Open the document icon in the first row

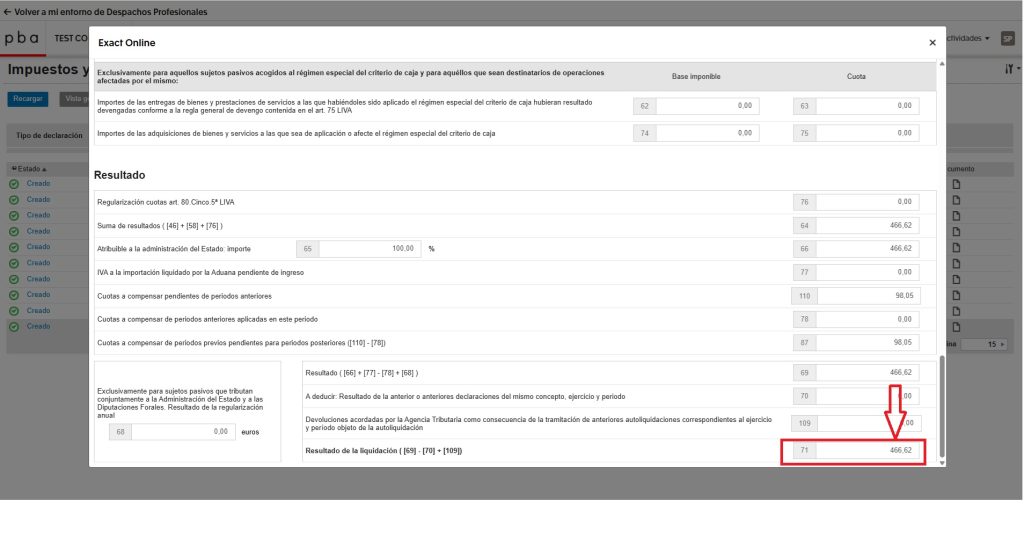tap(955, 184)
